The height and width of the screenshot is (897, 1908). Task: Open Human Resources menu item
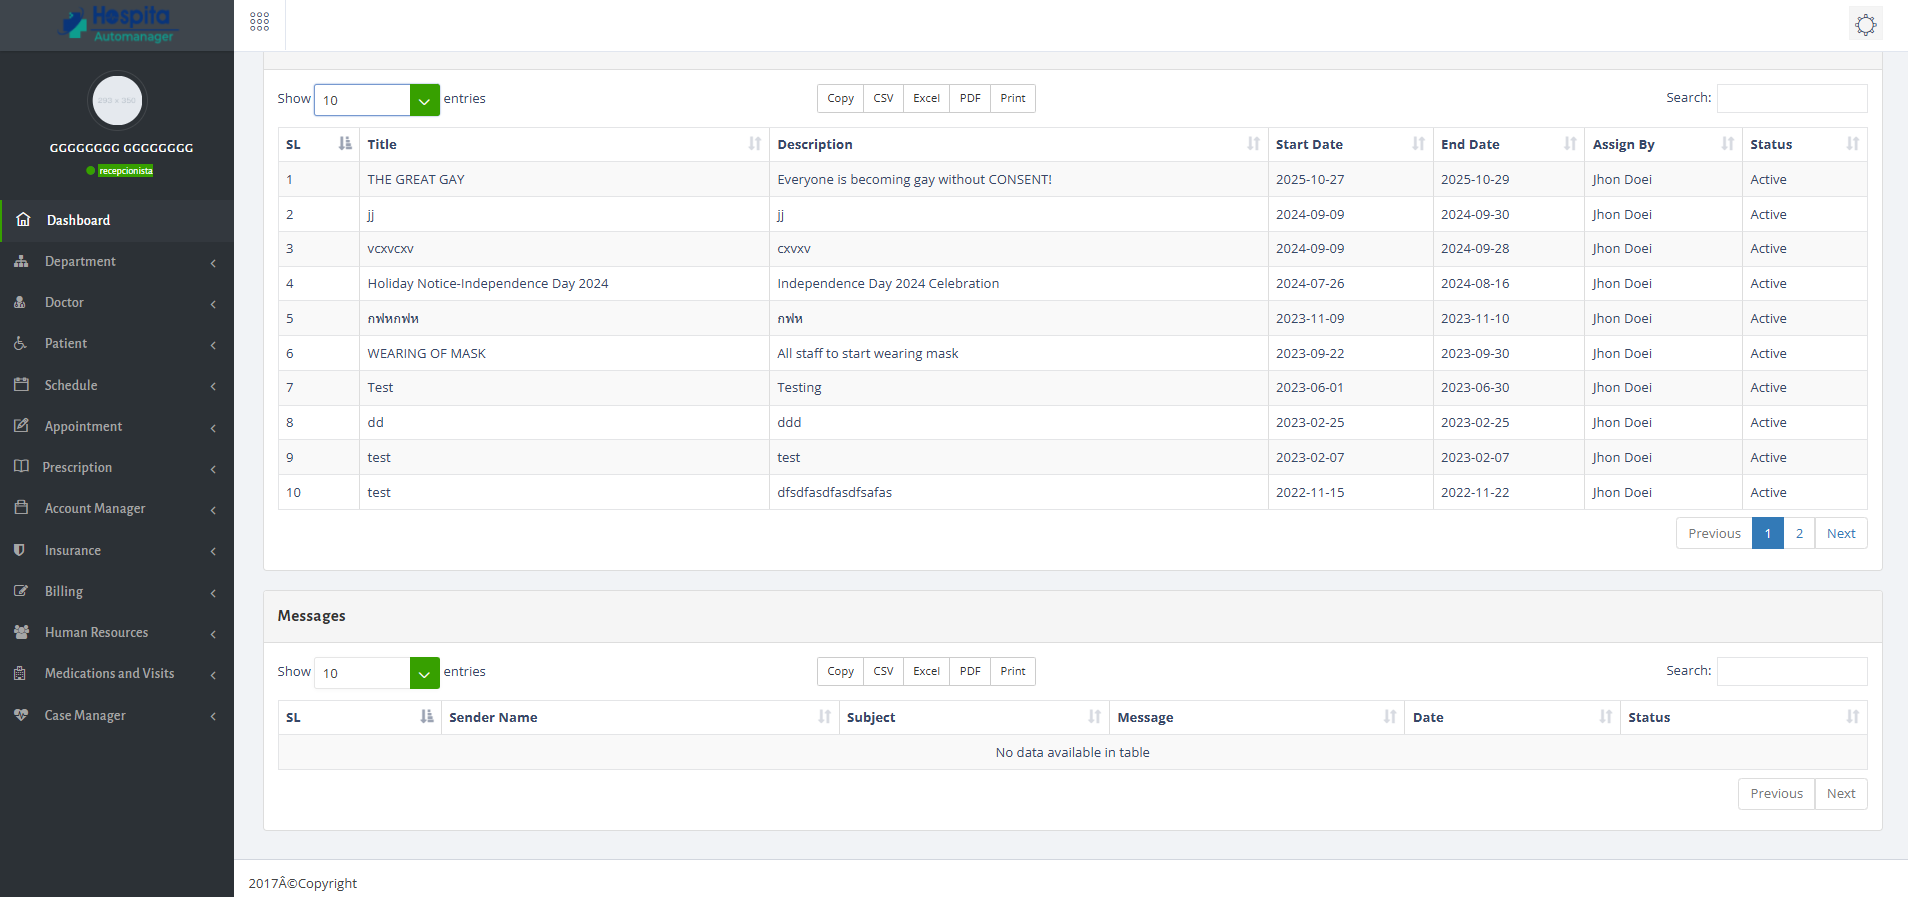point(117,632)
